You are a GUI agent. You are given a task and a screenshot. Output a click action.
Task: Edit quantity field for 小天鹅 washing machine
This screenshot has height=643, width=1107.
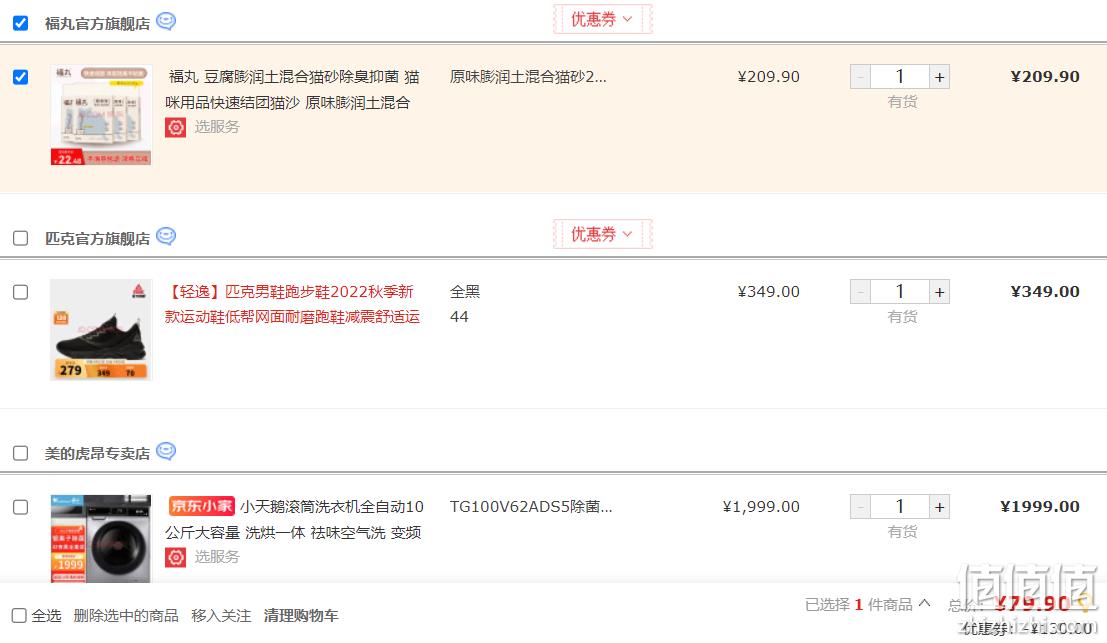[899, 507]
